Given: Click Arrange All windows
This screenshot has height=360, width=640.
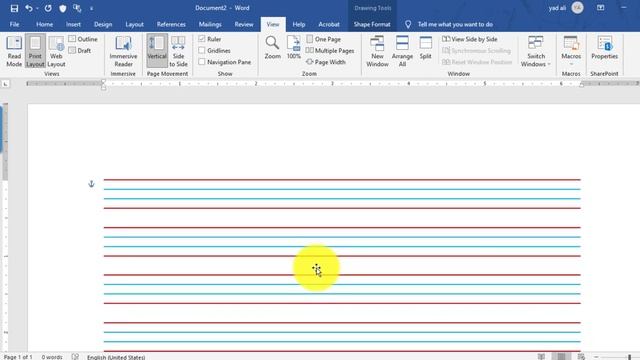Looking at the screenshot, I should (x=402, y=51).
